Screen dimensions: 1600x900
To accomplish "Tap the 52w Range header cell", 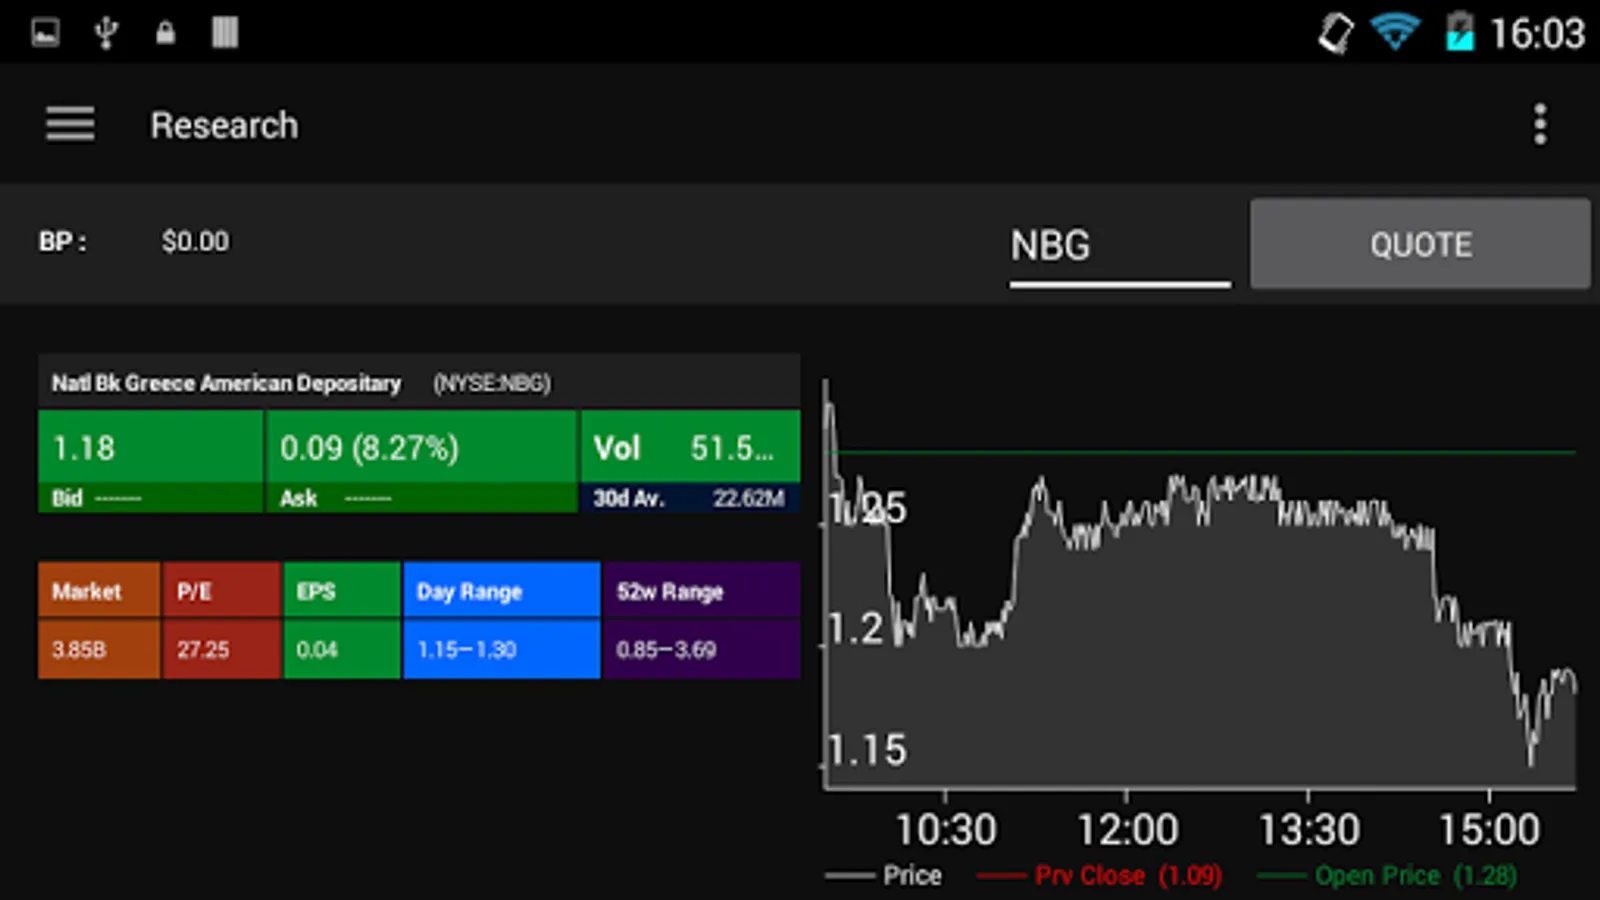I will point(702,591).
